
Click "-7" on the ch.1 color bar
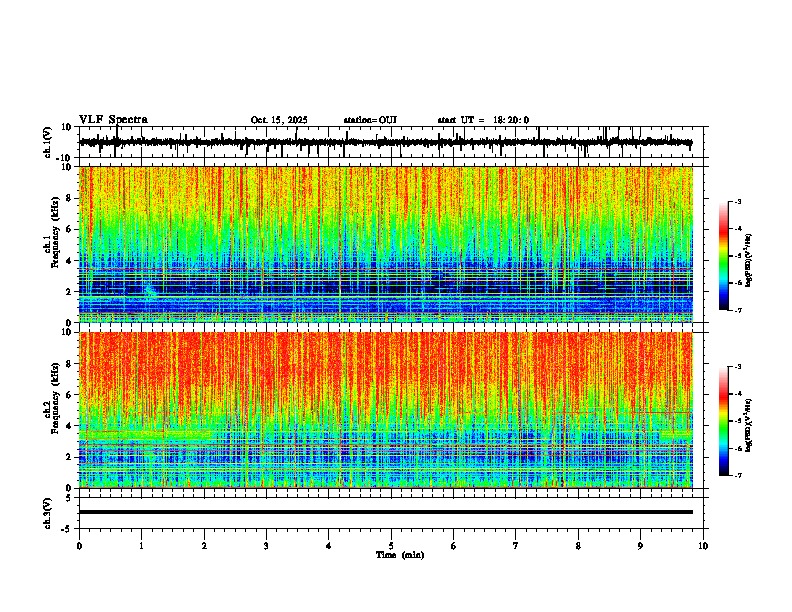point(737,310)
